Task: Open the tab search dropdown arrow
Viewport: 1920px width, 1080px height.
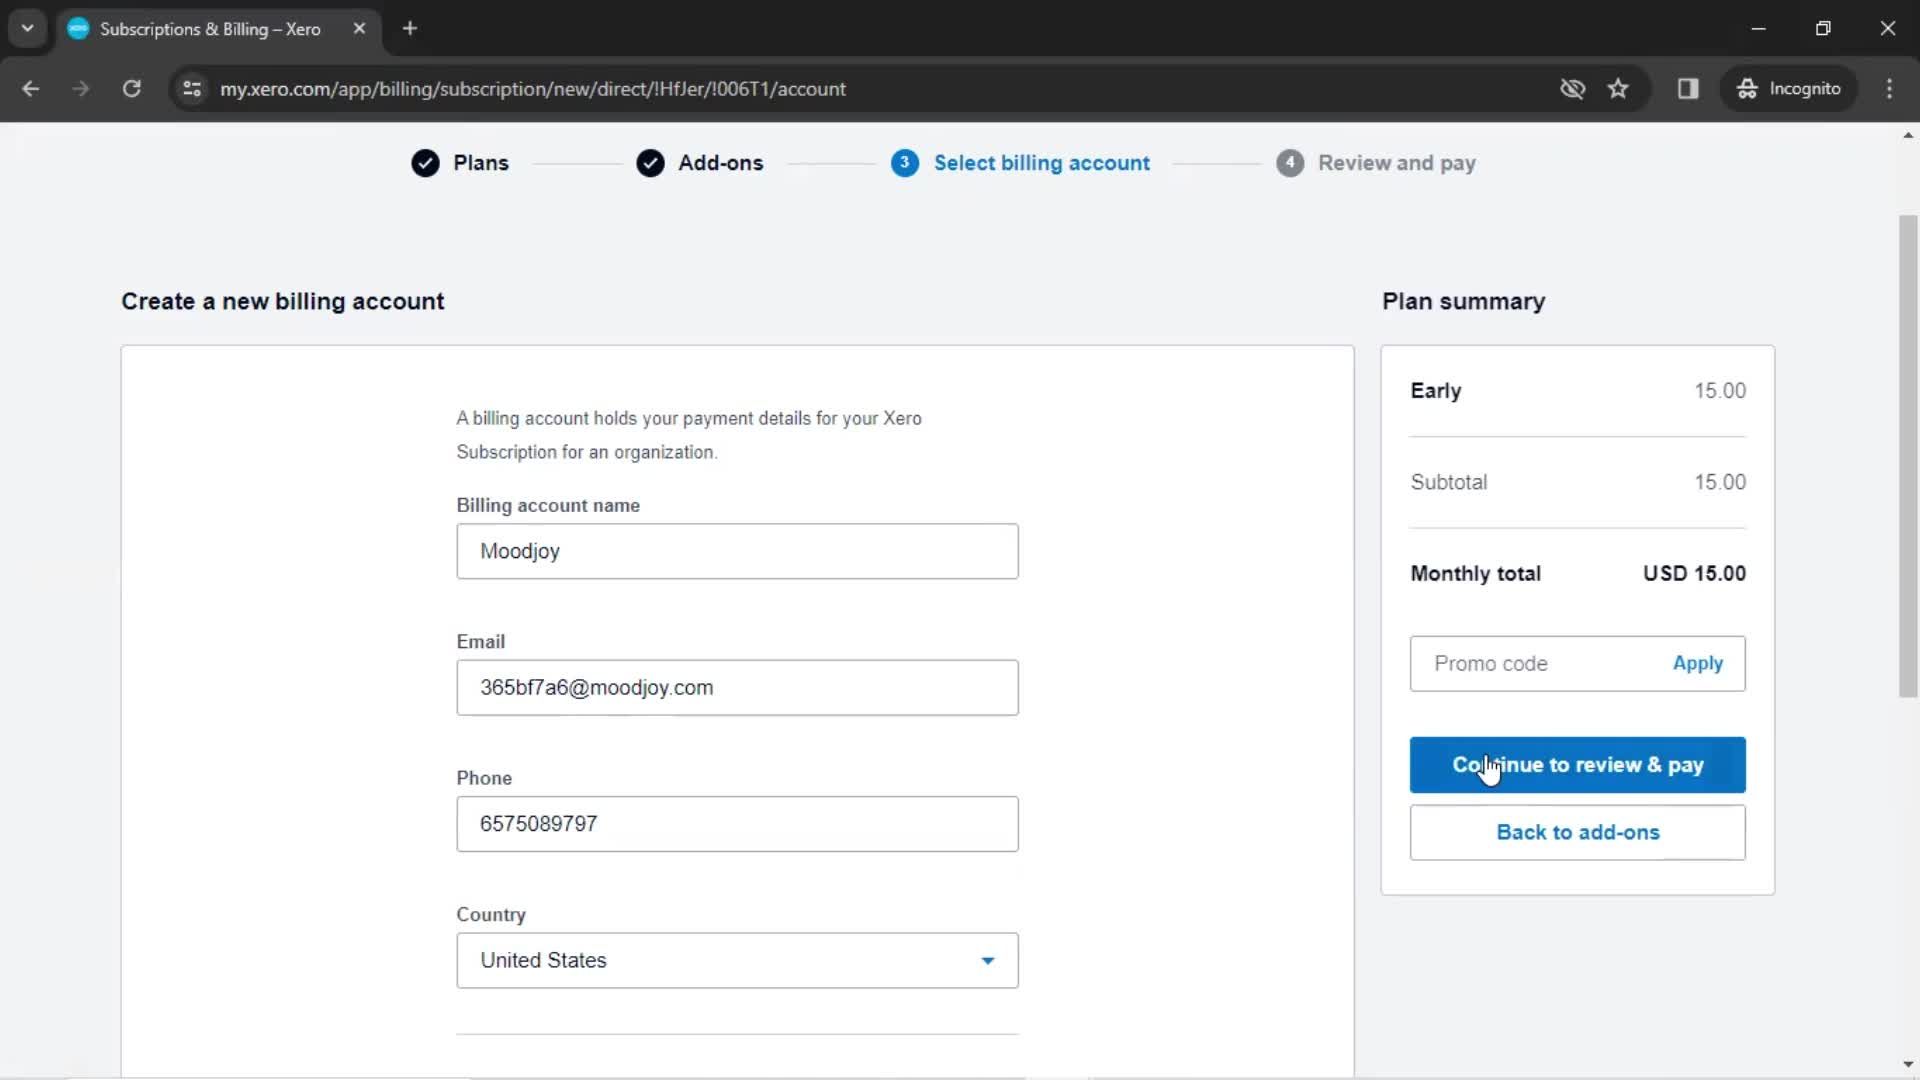Action: pos(28,28)
